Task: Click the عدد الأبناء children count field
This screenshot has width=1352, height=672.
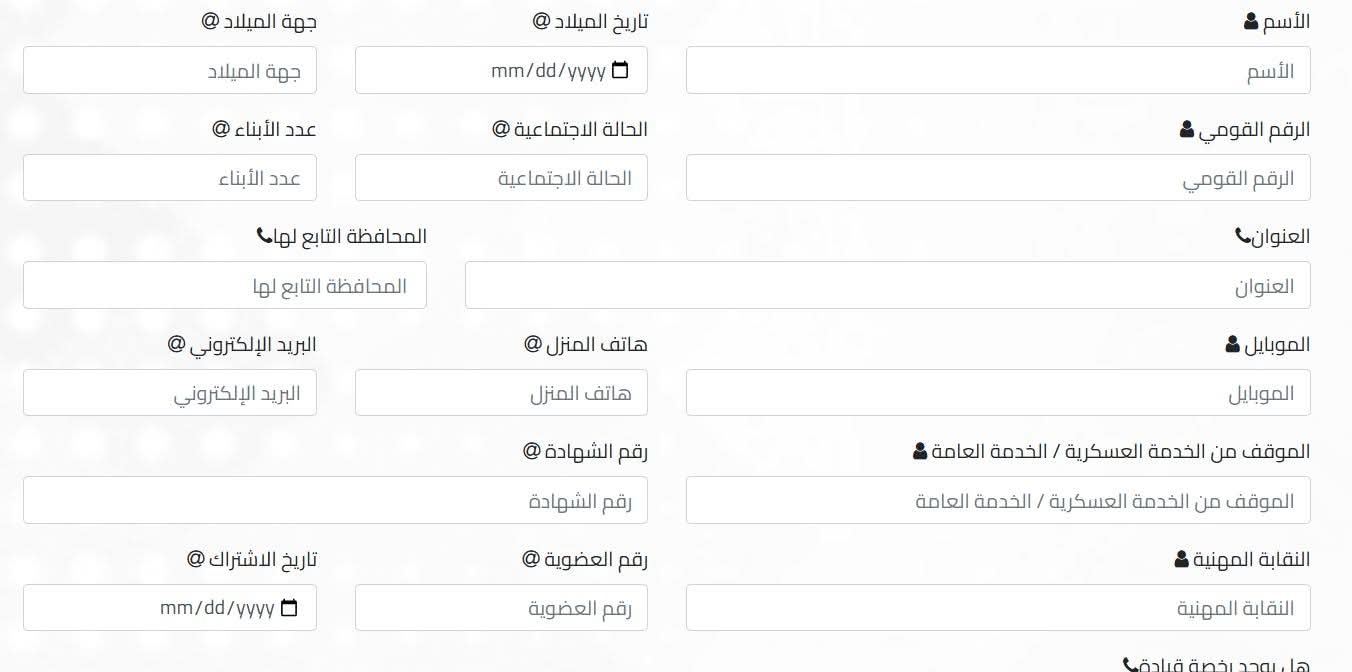Action: click(x=170, y=177)
